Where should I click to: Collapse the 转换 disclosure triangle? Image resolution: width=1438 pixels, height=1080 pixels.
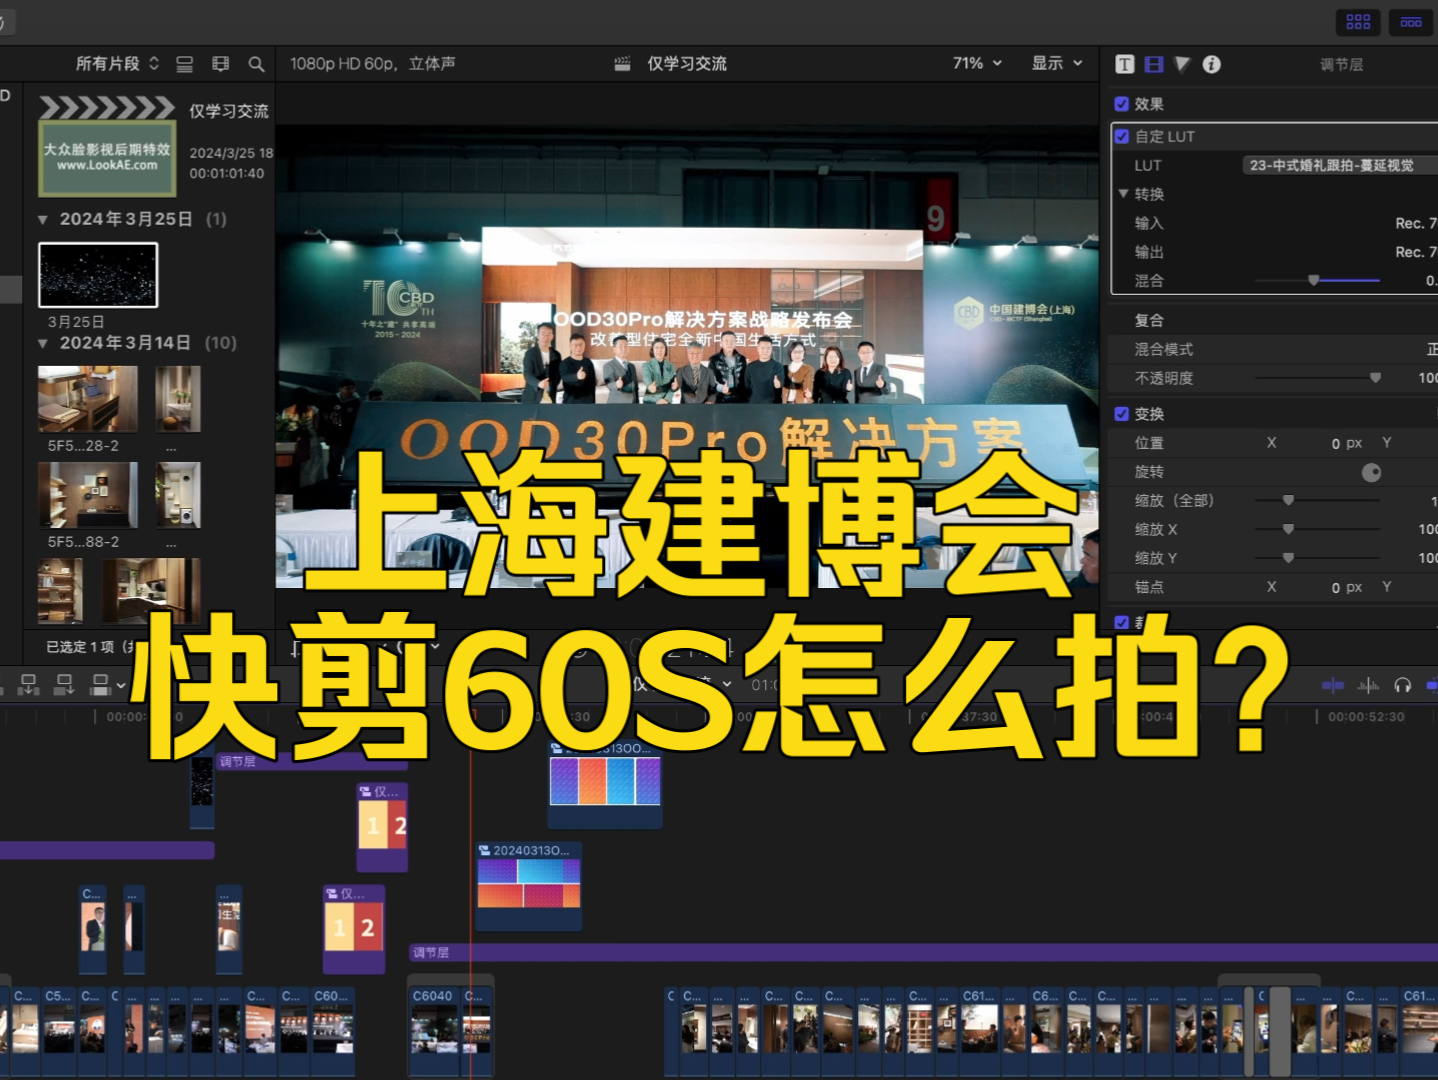point(1124,194)
